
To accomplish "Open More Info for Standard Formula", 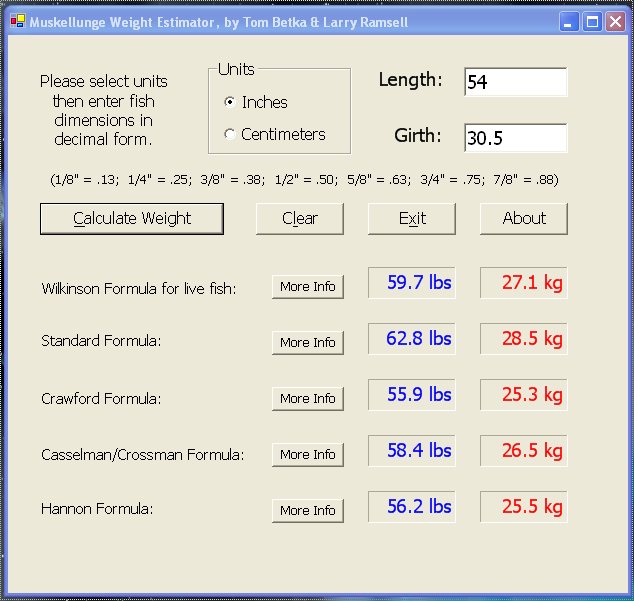I will click(x=308, y=343).
